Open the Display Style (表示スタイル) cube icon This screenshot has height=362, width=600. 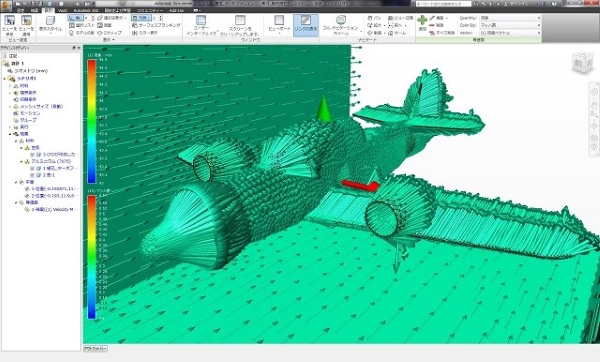pos(50,20)
